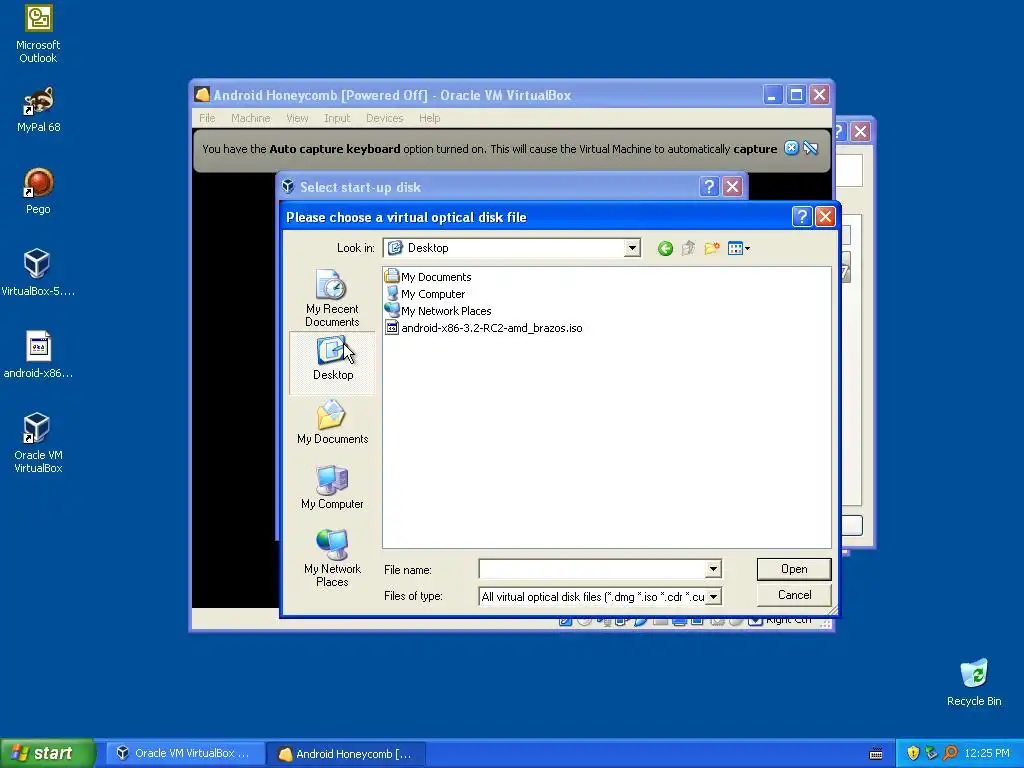This screenshot has height=768, width=1024.
Task: Open the File menu in VirtualBox VM window
Action: click(x=207, y=118)
